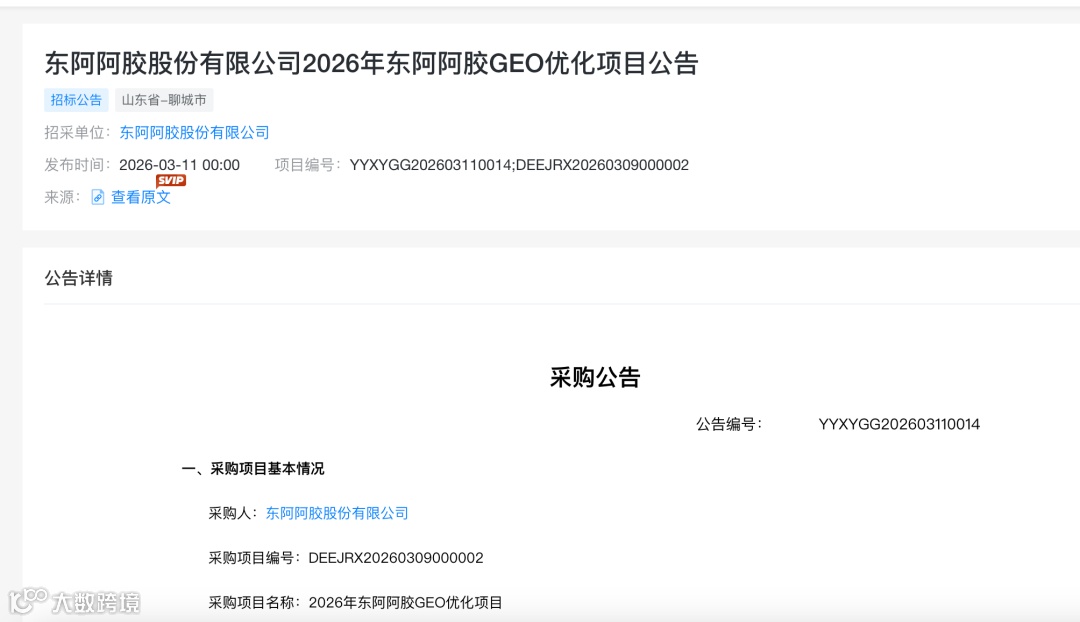This screenshot has width=1080, height=622.
Task: Click project name 2026年东阿阿胶GEO优化项目
Action: click(405, 603)
